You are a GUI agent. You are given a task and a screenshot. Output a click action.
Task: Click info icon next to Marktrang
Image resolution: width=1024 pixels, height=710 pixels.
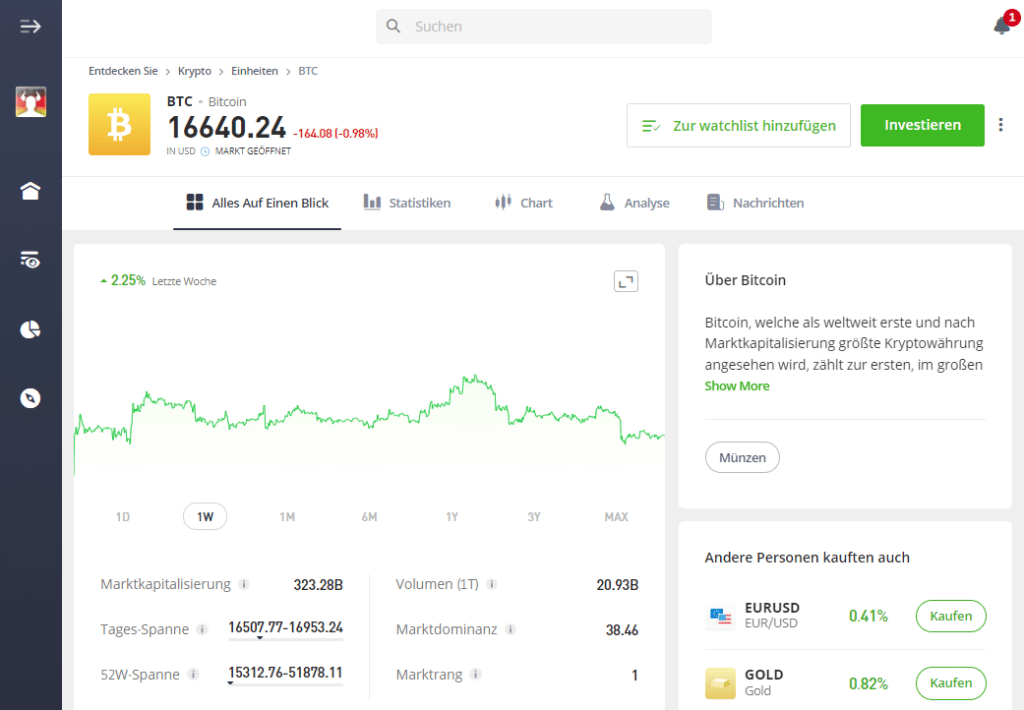(475, 674)
